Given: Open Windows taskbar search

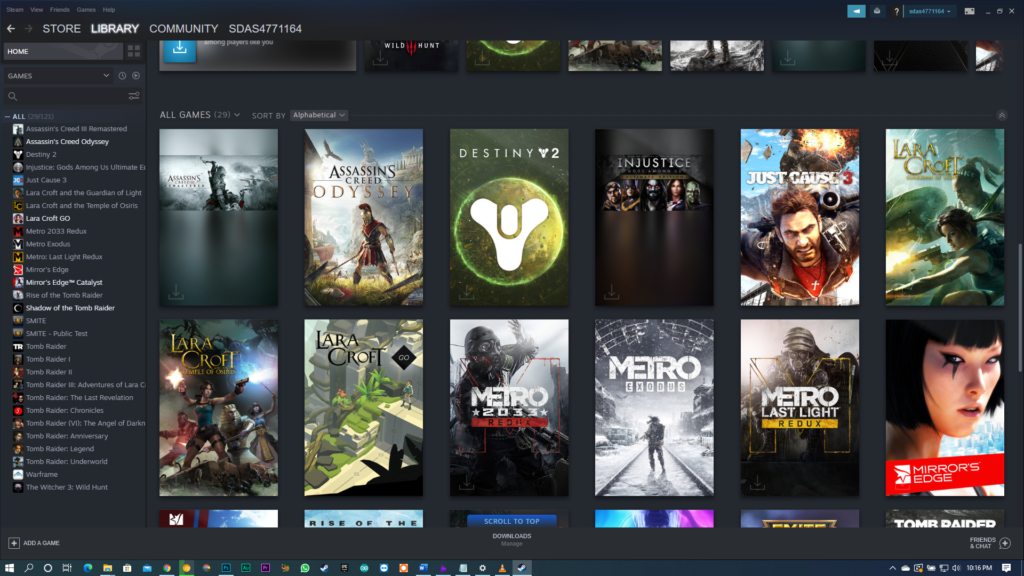Looking at the screenshot, I should (x=29, y=568).
